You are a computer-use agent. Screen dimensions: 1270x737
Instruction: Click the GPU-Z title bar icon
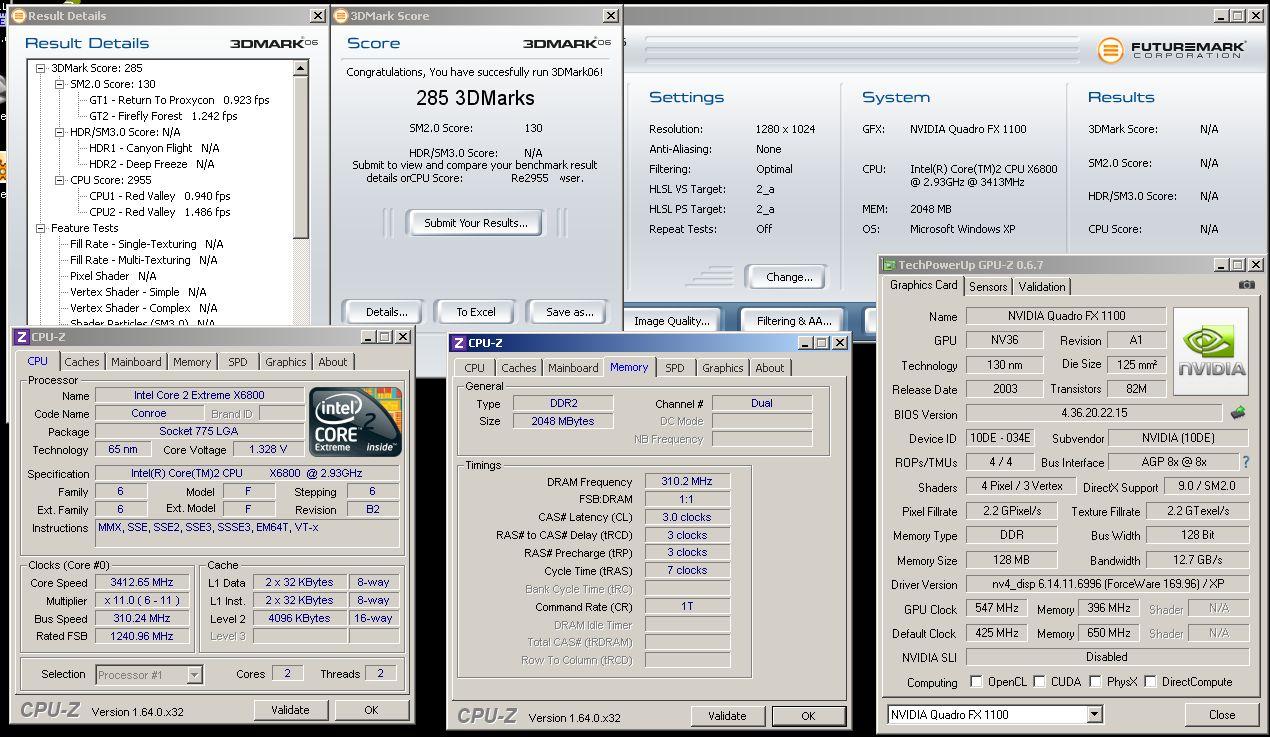(x=889, y=265)
